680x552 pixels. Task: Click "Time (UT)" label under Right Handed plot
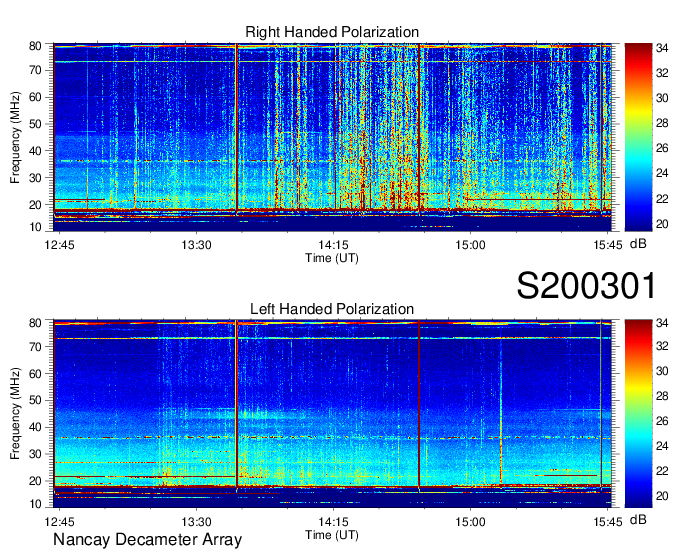coord(332,258)
